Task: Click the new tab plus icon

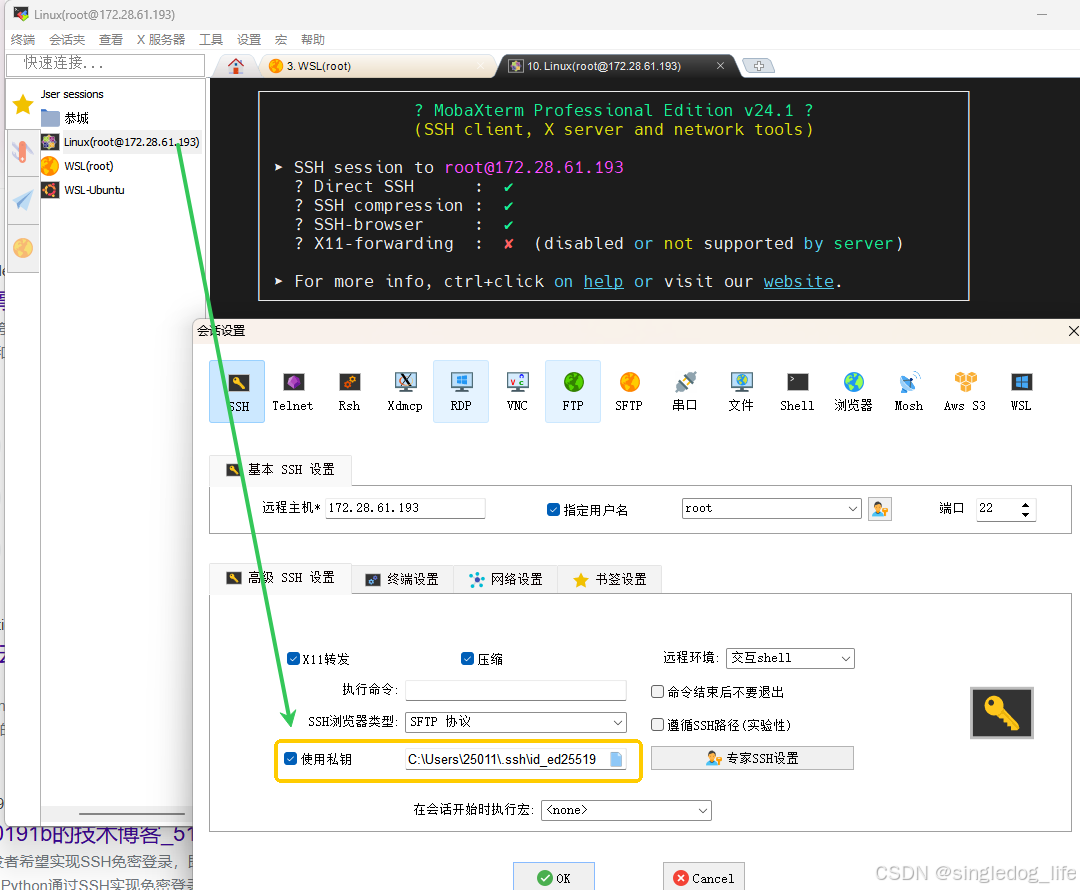Action: 758,66
